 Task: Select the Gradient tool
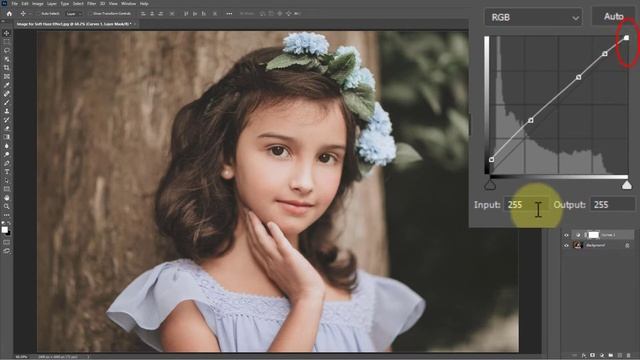pyautogui.click(x=7, y=137)
